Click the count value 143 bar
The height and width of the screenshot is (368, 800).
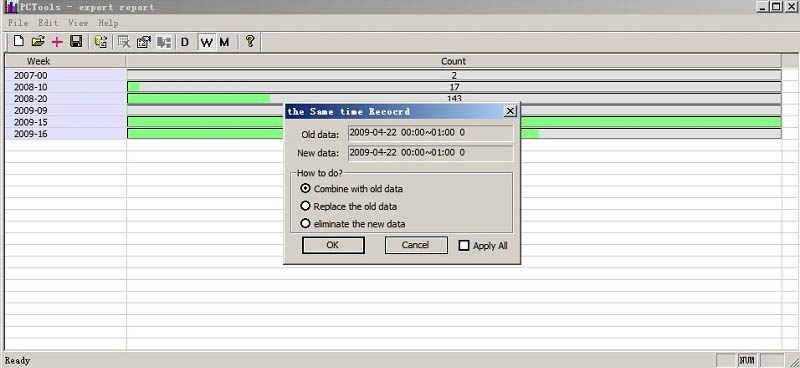coord(454,99)
